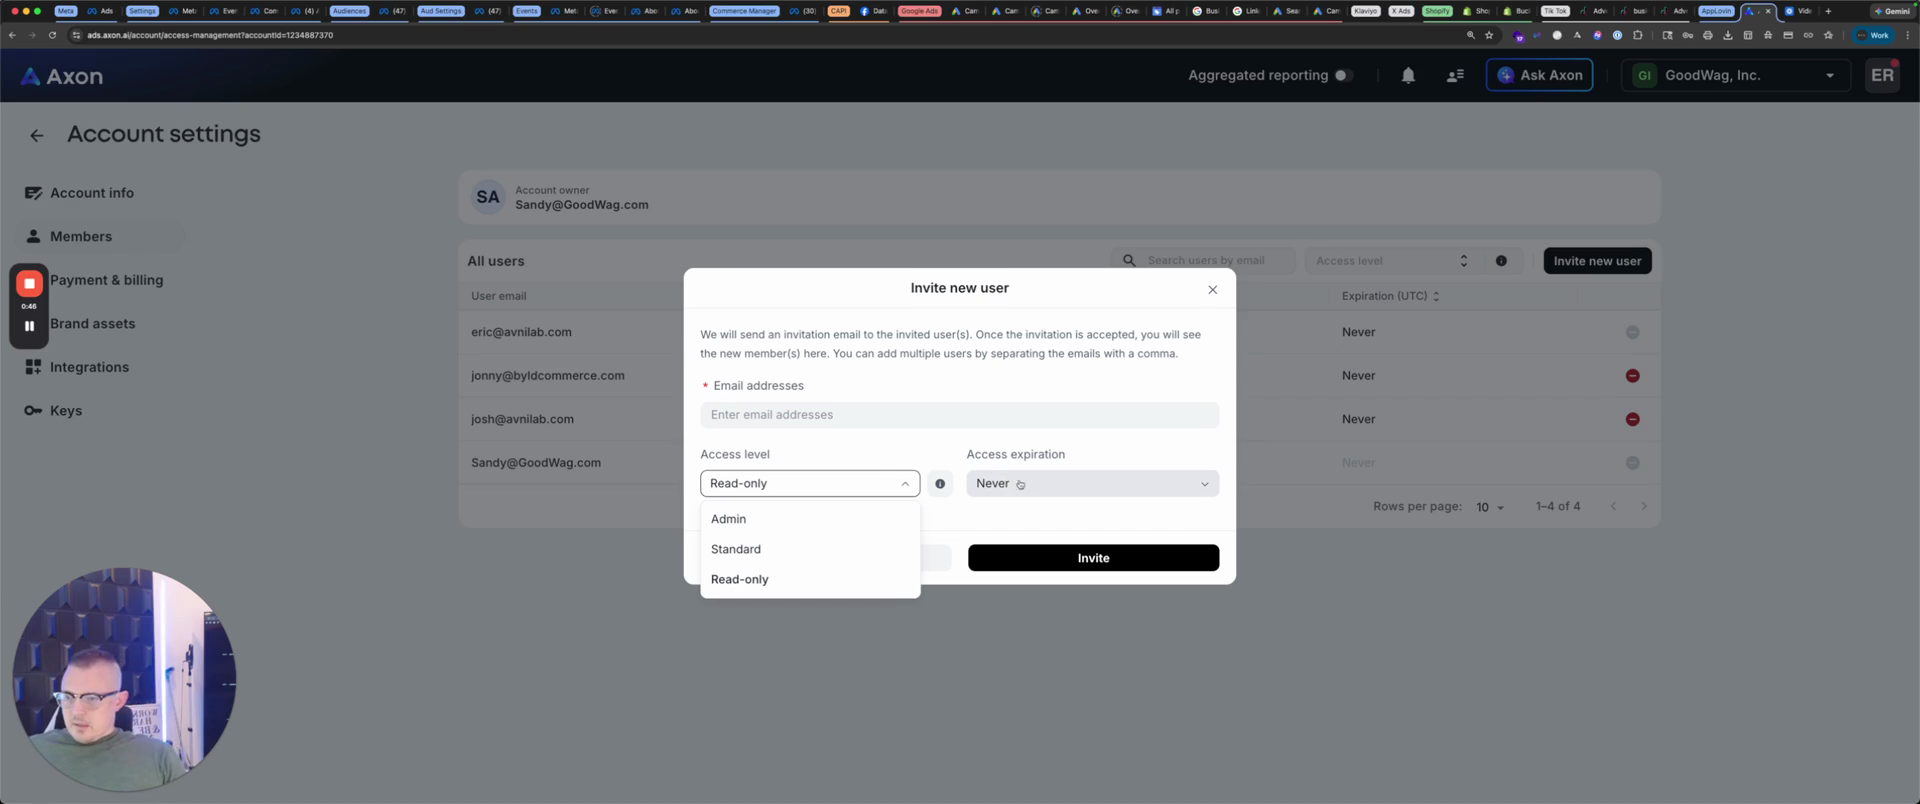
Task: Open the notifications bell
Action: click(1408, 75)
